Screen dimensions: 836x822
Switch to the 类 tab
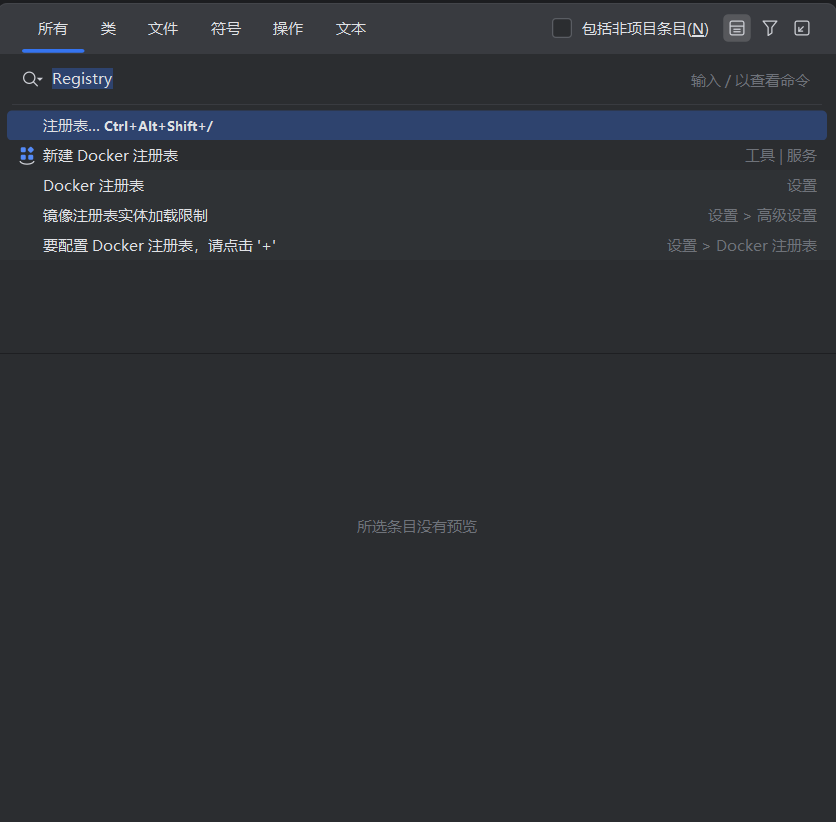coord(108,29)
